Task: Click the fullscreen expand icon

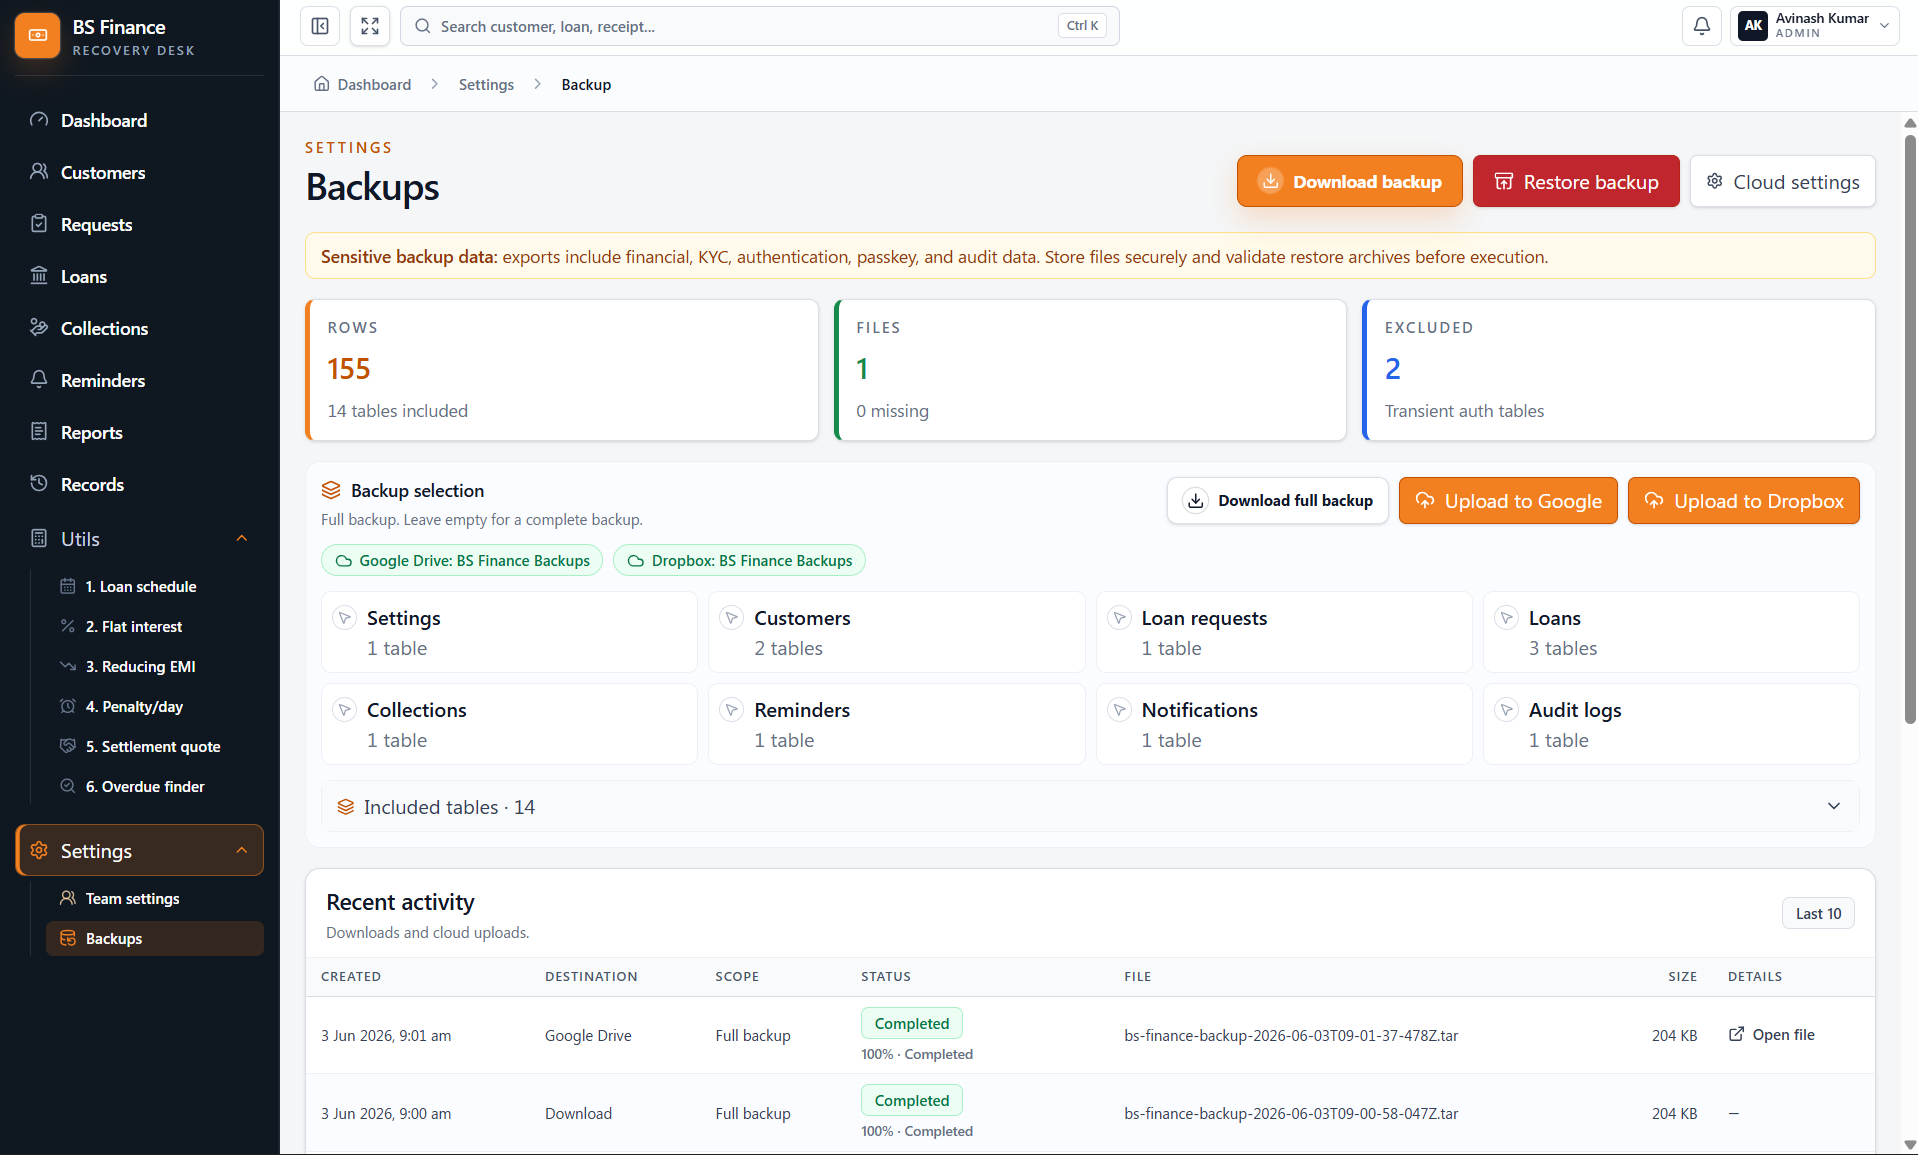Action: click(370, 26)
